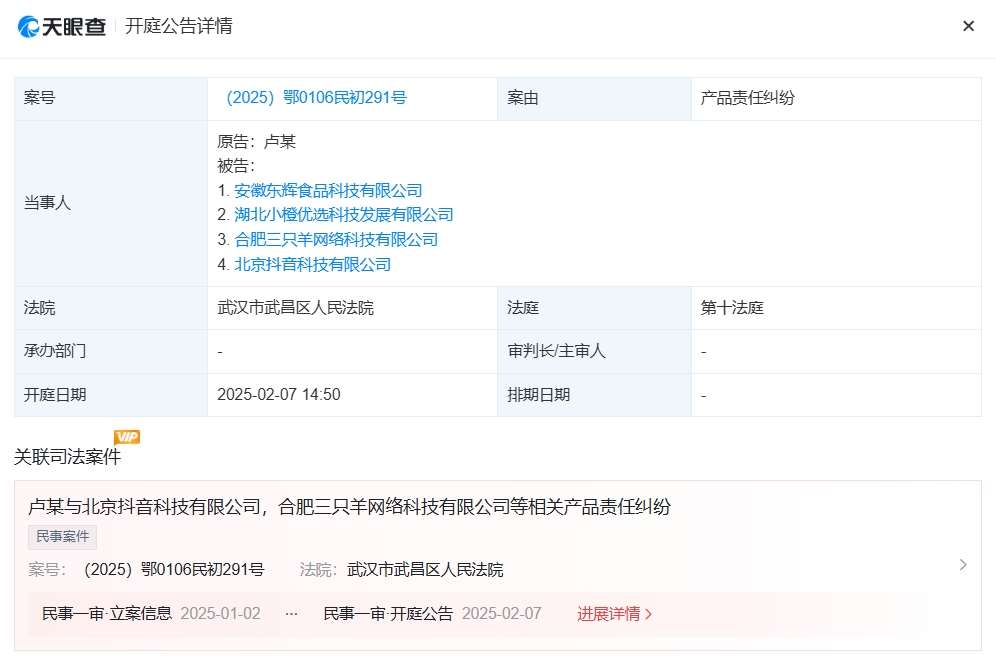Click the 产品责任纠纷 cell
996x662 pixels.
[x=836, y=98]
